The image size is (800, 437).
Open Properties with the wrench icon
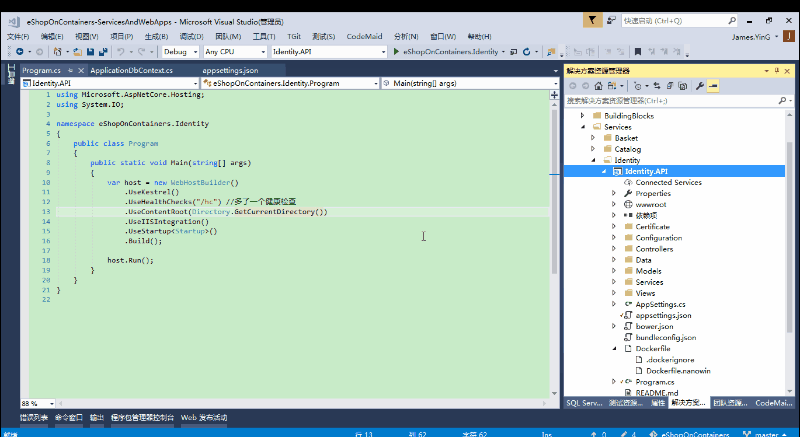699,86
